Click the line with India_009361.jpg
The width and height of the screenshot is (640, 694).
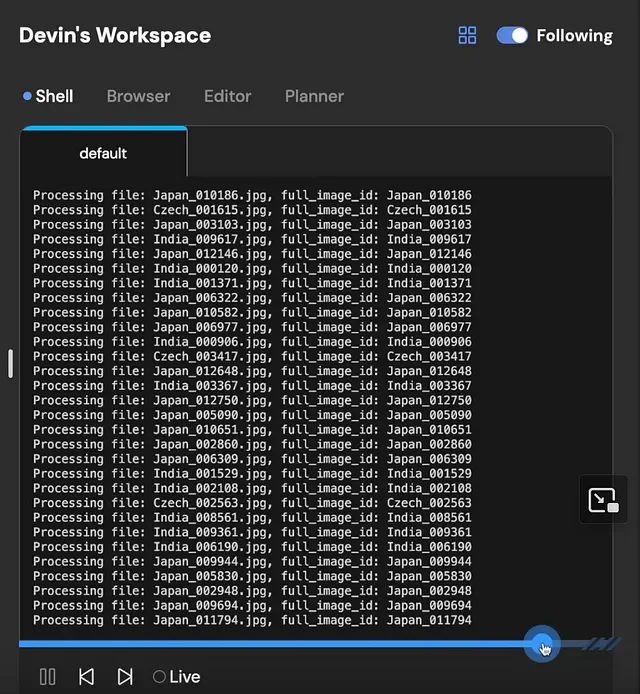tap(252, 532)
